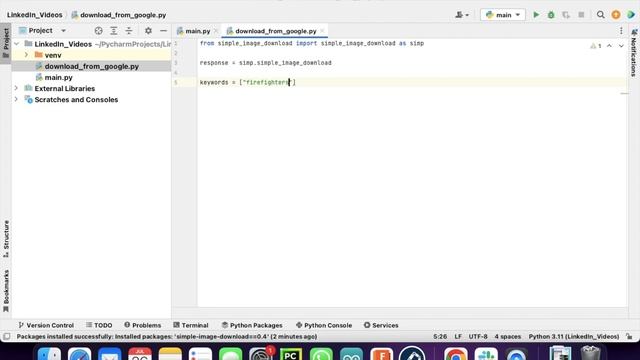Click the response assignment line
This screenshot has width=640, height=360.
(x=265, y=63)
